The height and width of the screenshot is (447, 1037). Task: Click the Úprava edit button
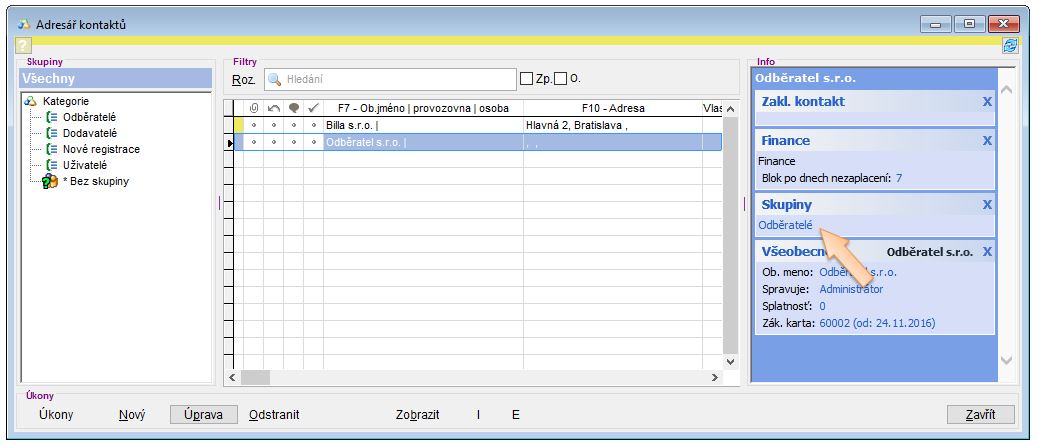[203, 414]
